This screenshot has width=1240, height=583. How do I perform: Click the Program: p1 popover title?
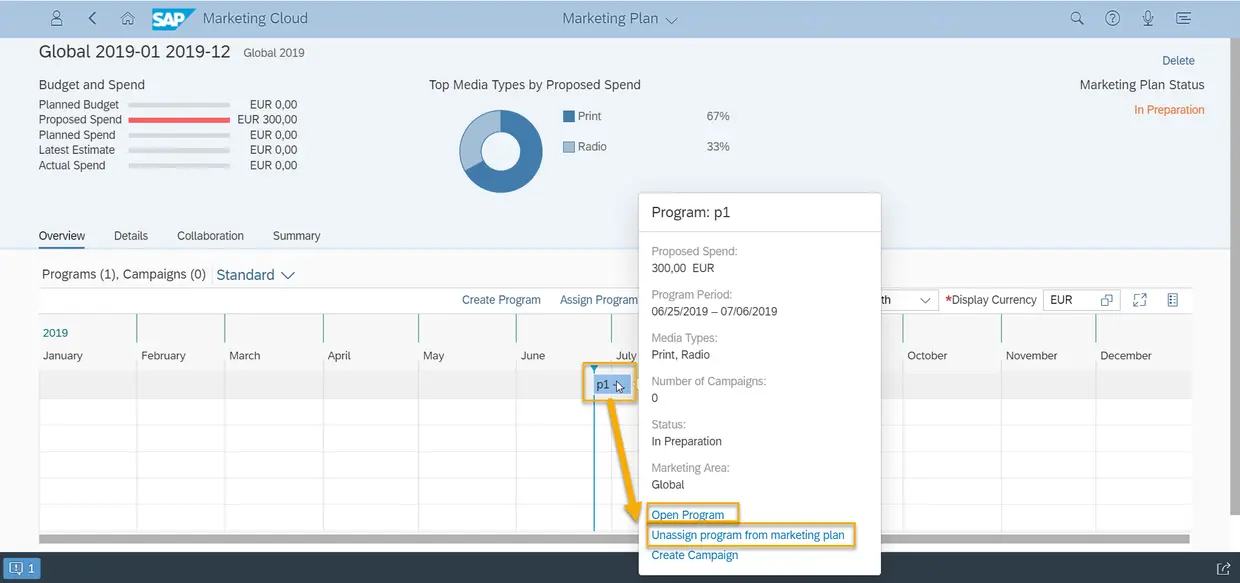[x=691, y=213]
